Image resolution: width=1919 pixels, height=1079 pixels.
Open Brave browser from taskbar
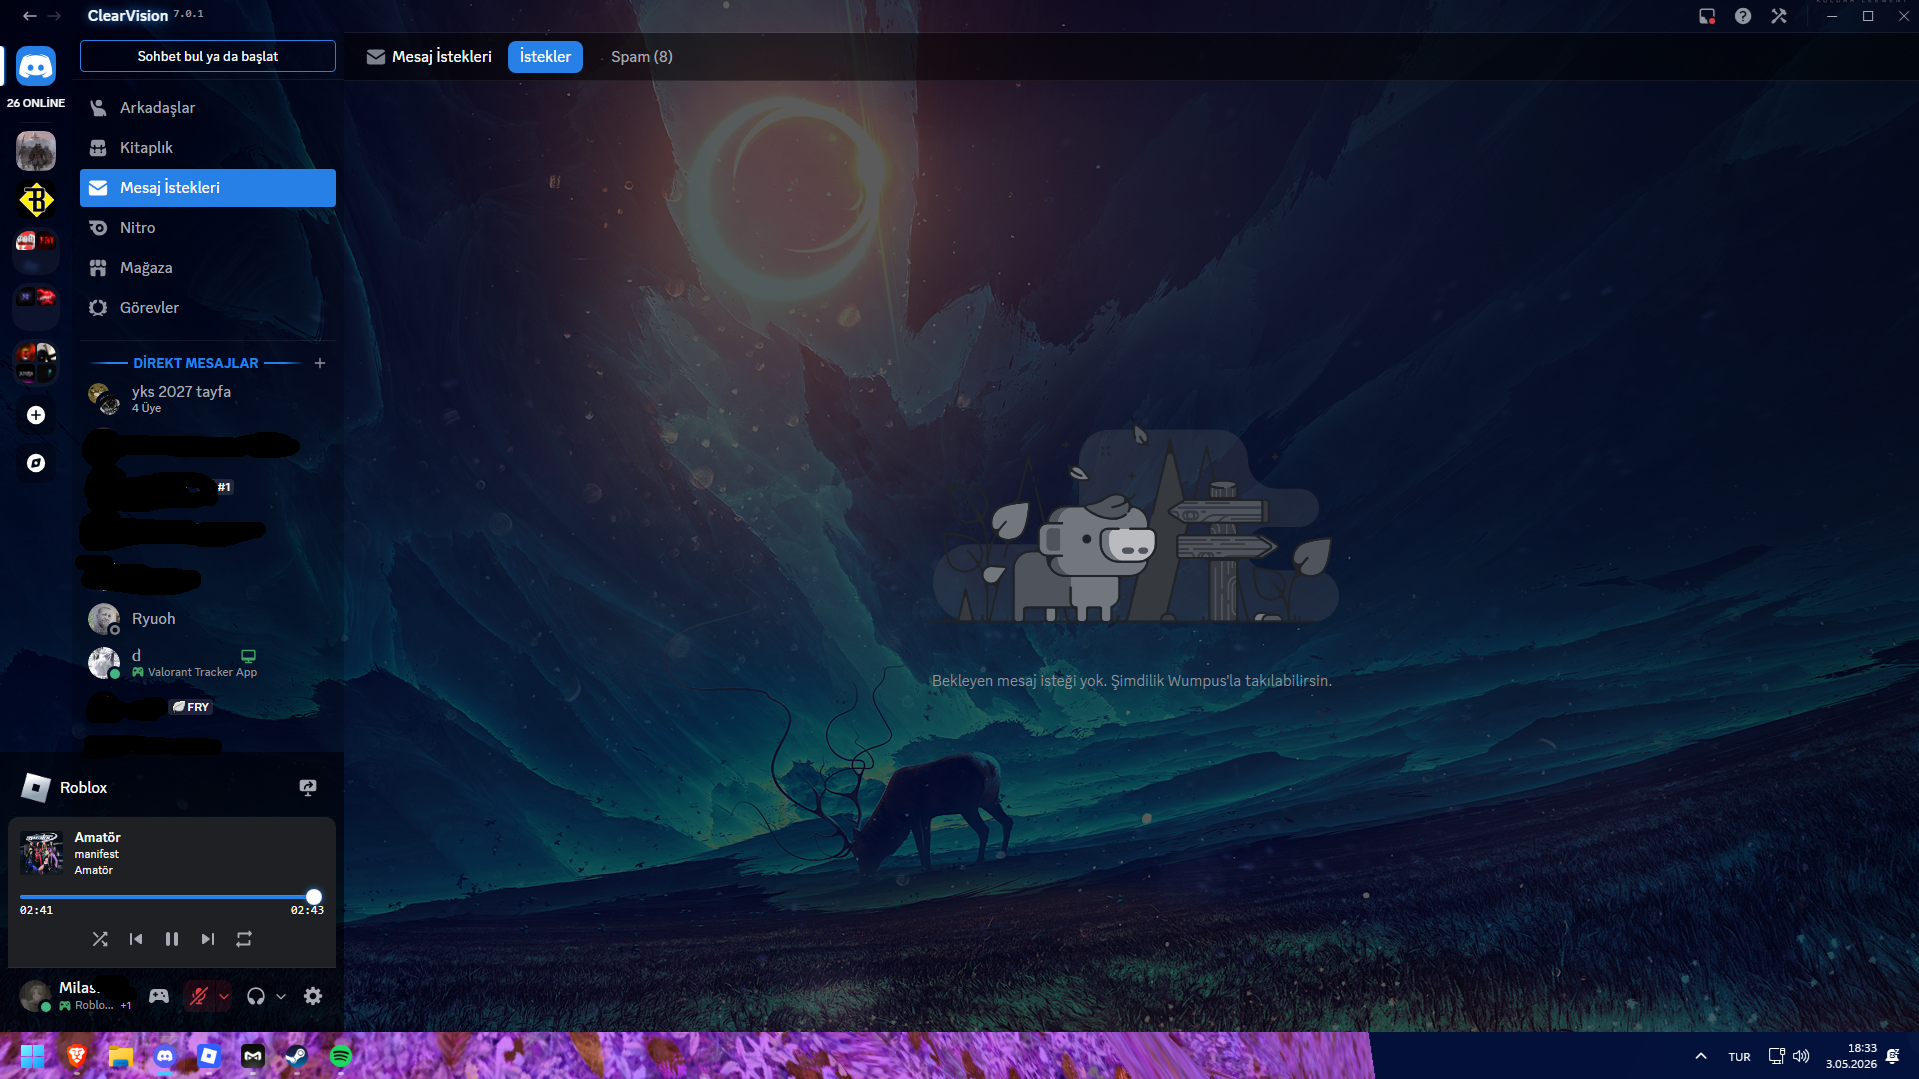click(x=77, y=1056)
